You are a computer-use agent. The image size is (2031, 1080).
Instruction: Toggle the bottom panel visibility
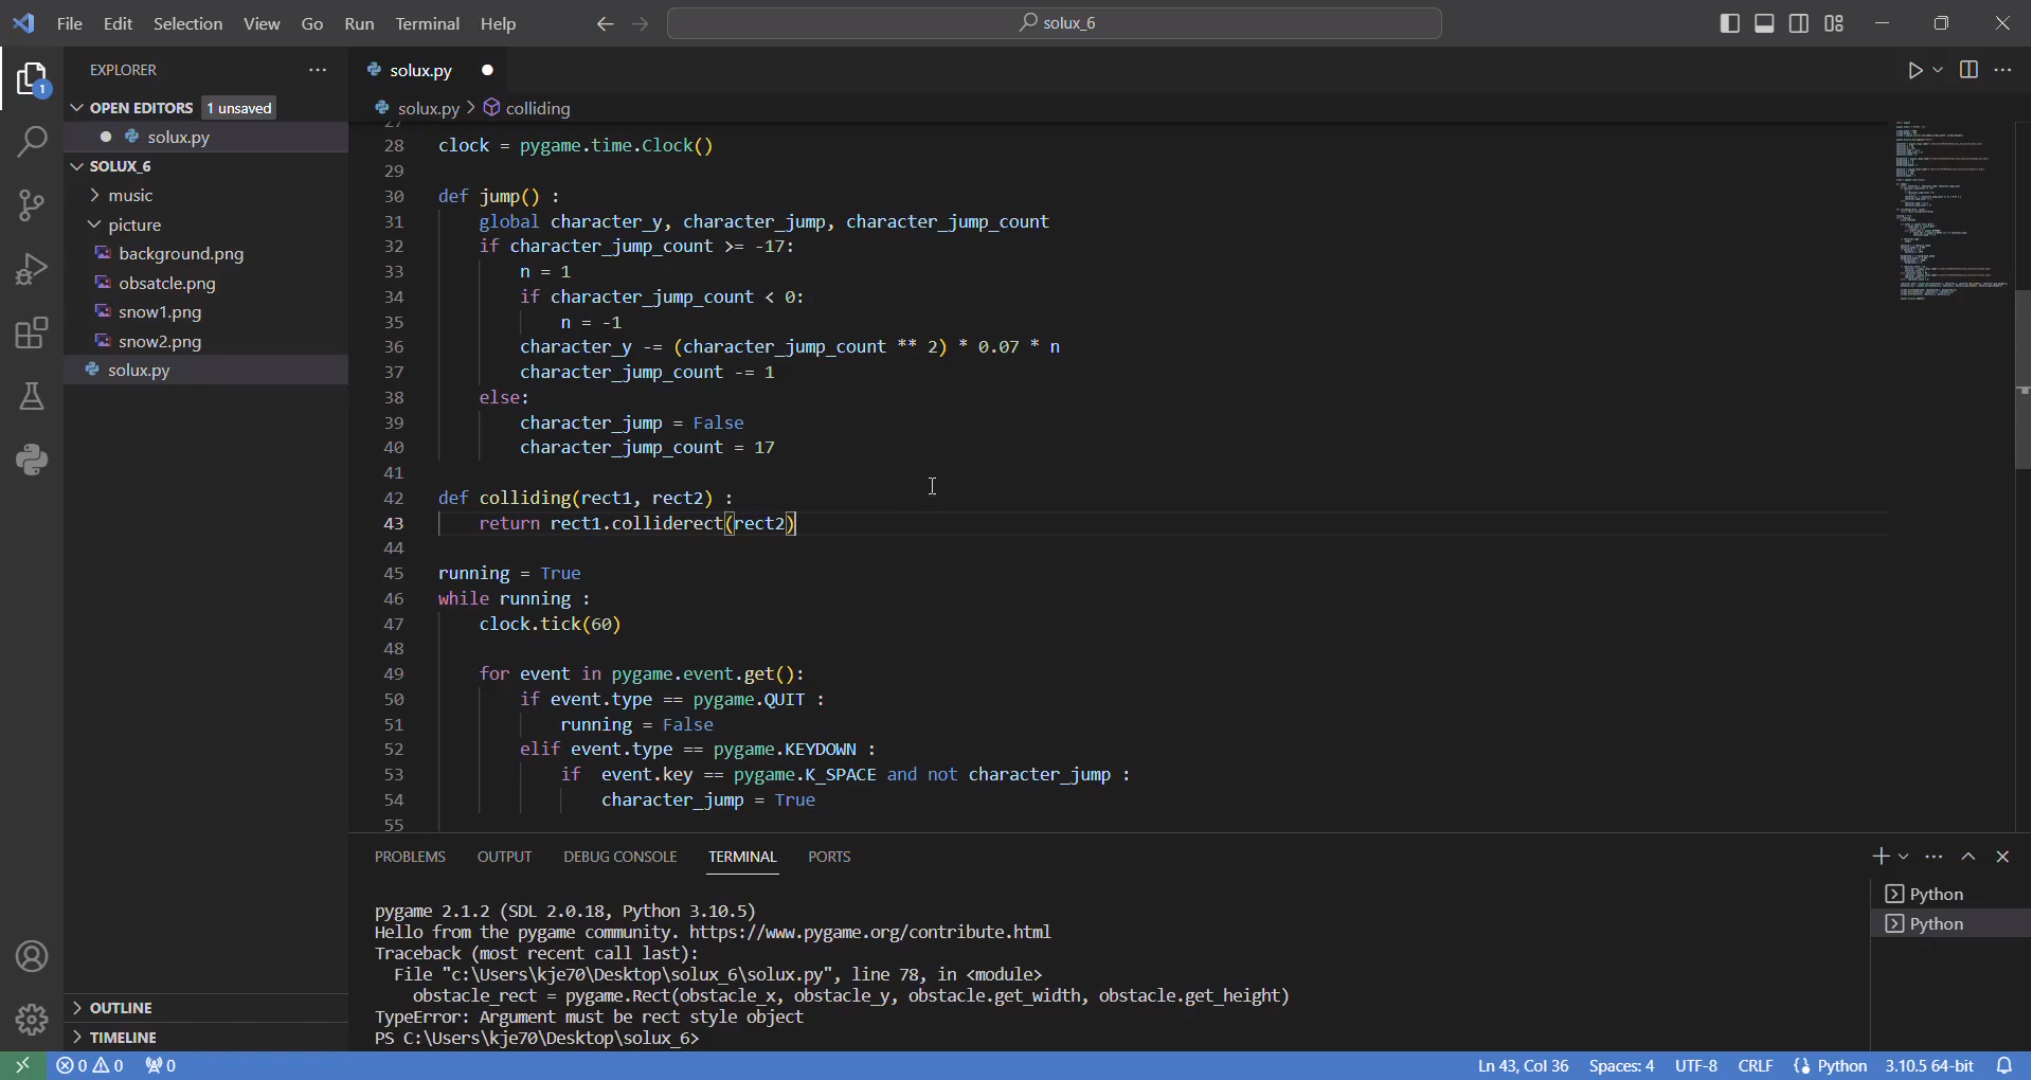tap(1764, 23)
